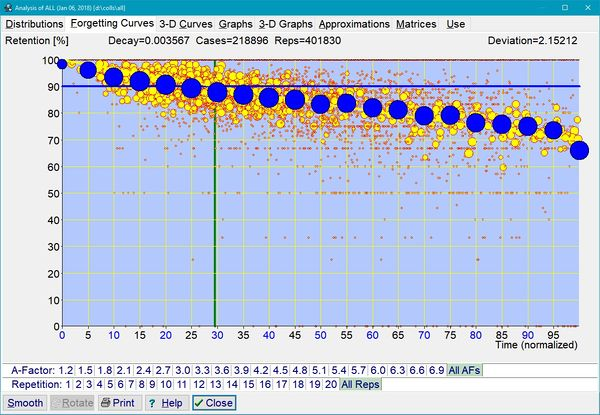Open Help with the question mark button
Viewport: 600px width, 415px height.
[167, 403]
